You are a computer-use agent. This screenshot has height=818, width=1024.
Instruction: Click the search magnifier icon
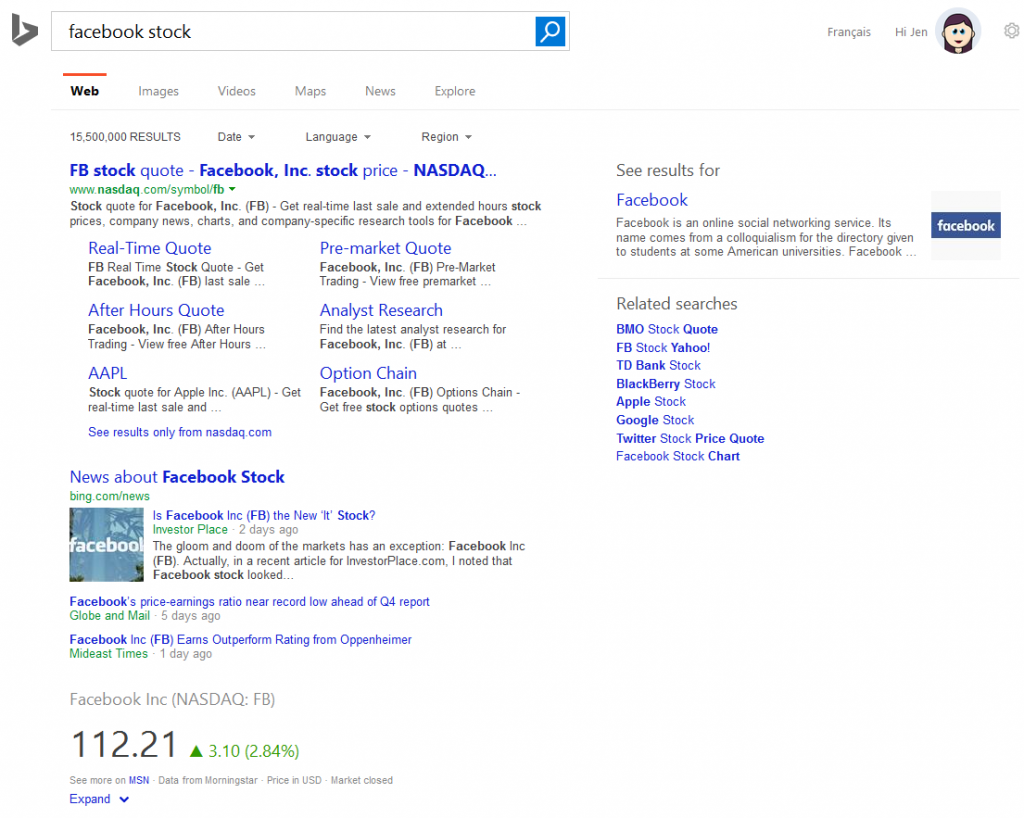click(x=549, y=31)
